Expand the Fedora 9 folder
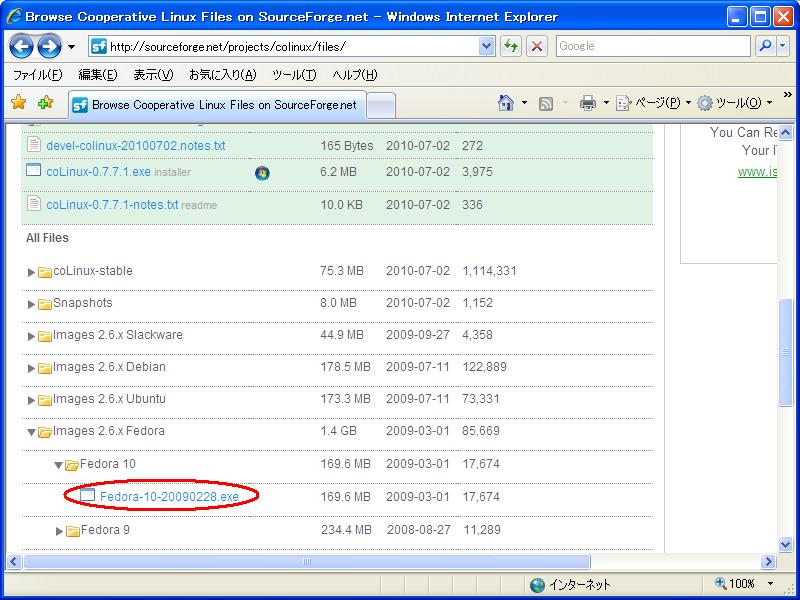The width and height of the screenshot is (800, 600). pos(59,531)
